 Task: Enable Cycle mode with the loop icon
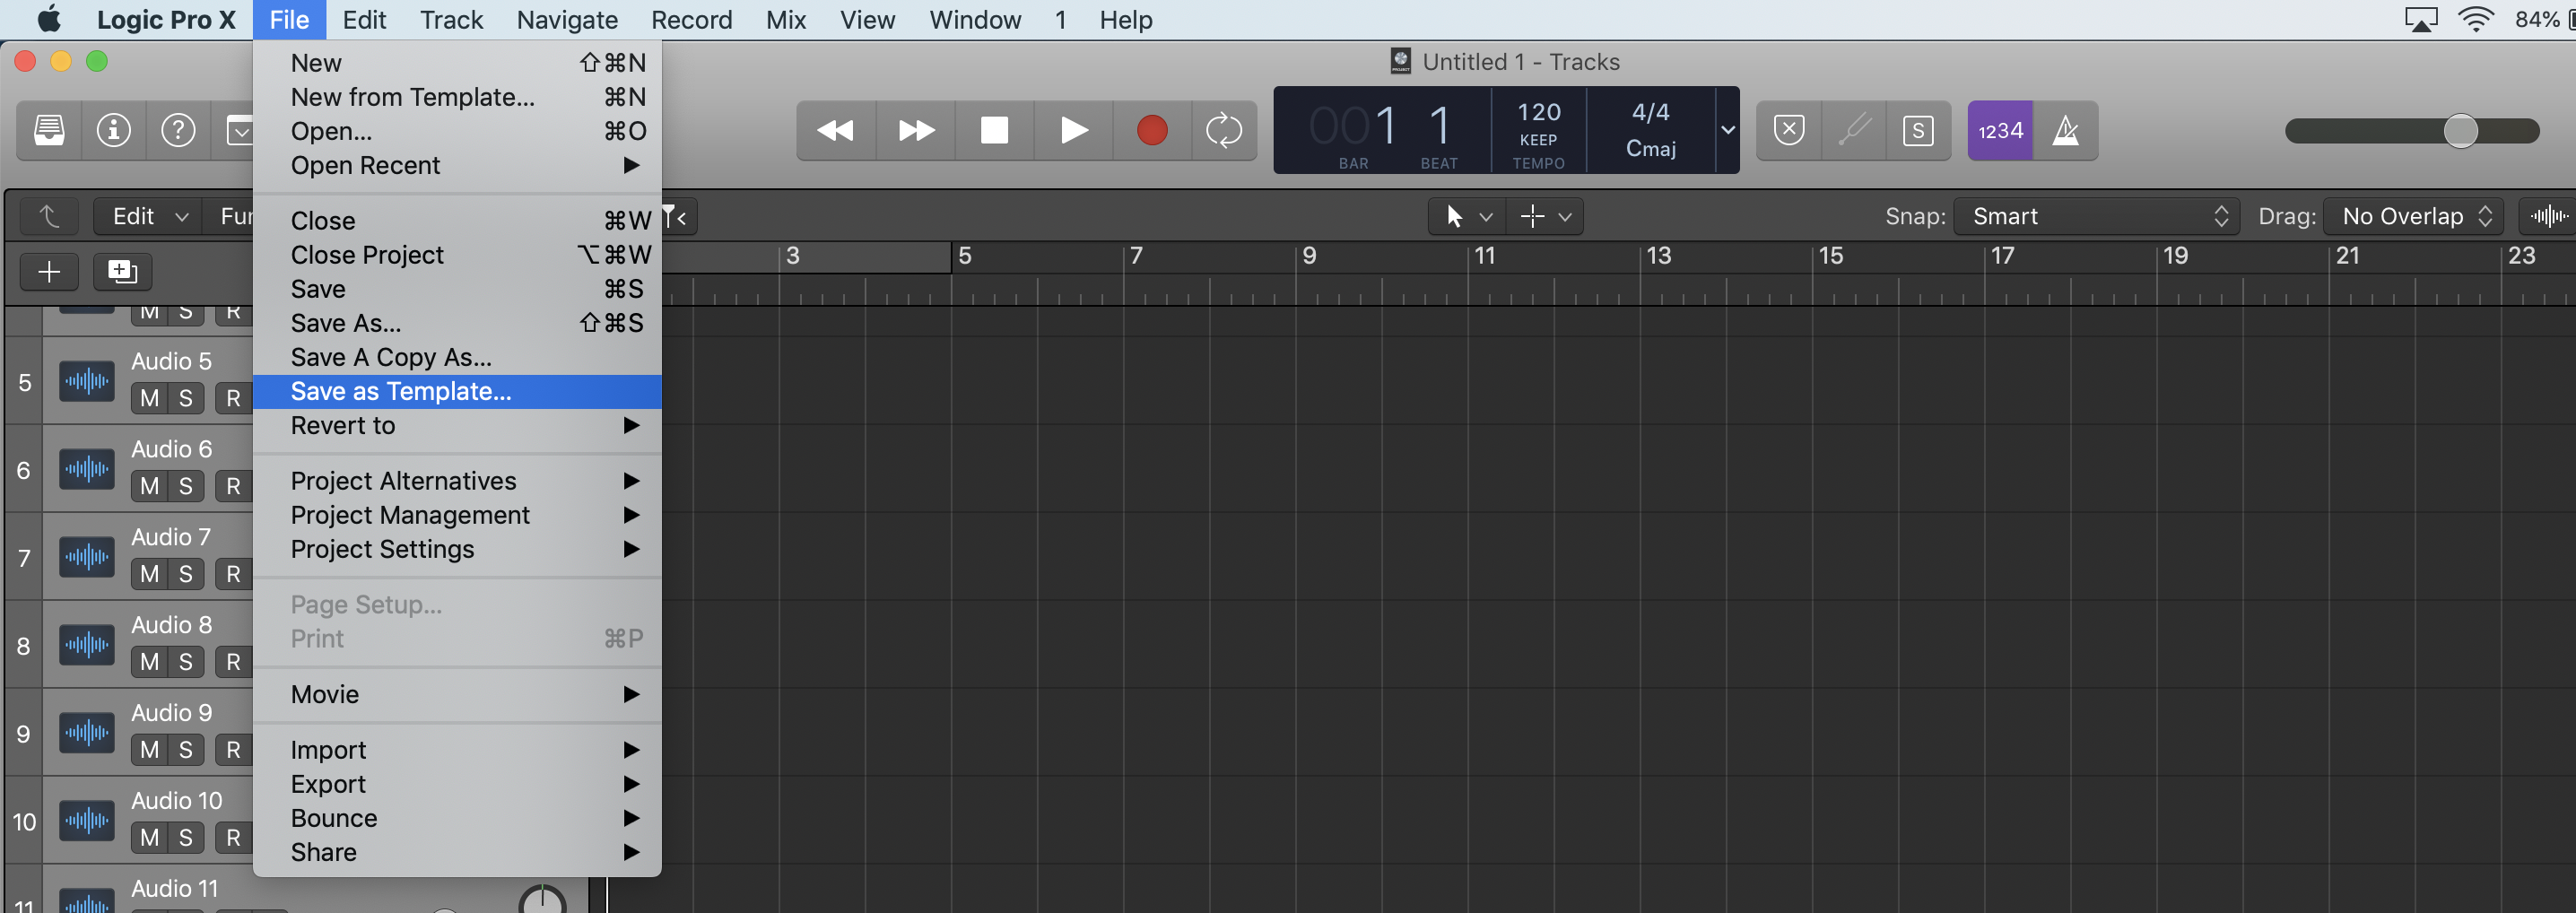[x=1224, y=130]
